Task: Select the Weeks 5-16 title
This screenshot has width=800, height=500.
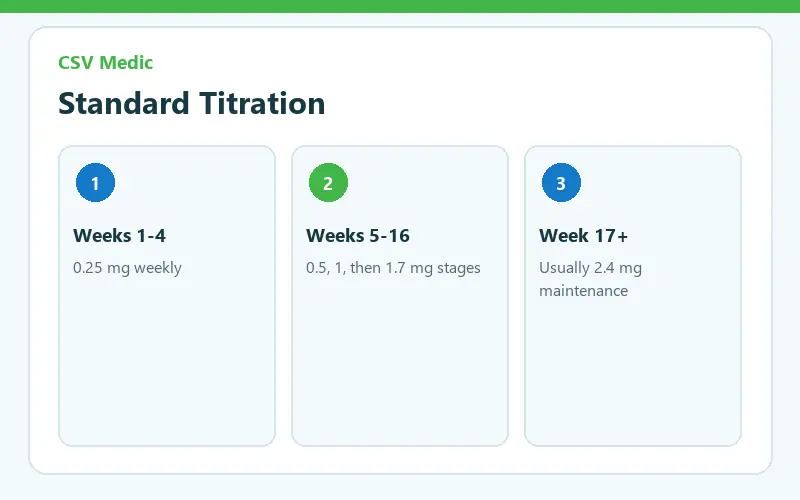Action: coord(358,236)
